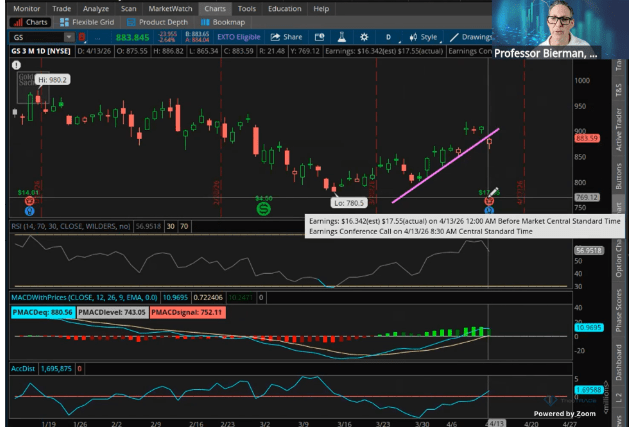Toggle the Phase Scores sidebar panel
The width and height of the screenshot is (635, 427).
coord(618,310)
